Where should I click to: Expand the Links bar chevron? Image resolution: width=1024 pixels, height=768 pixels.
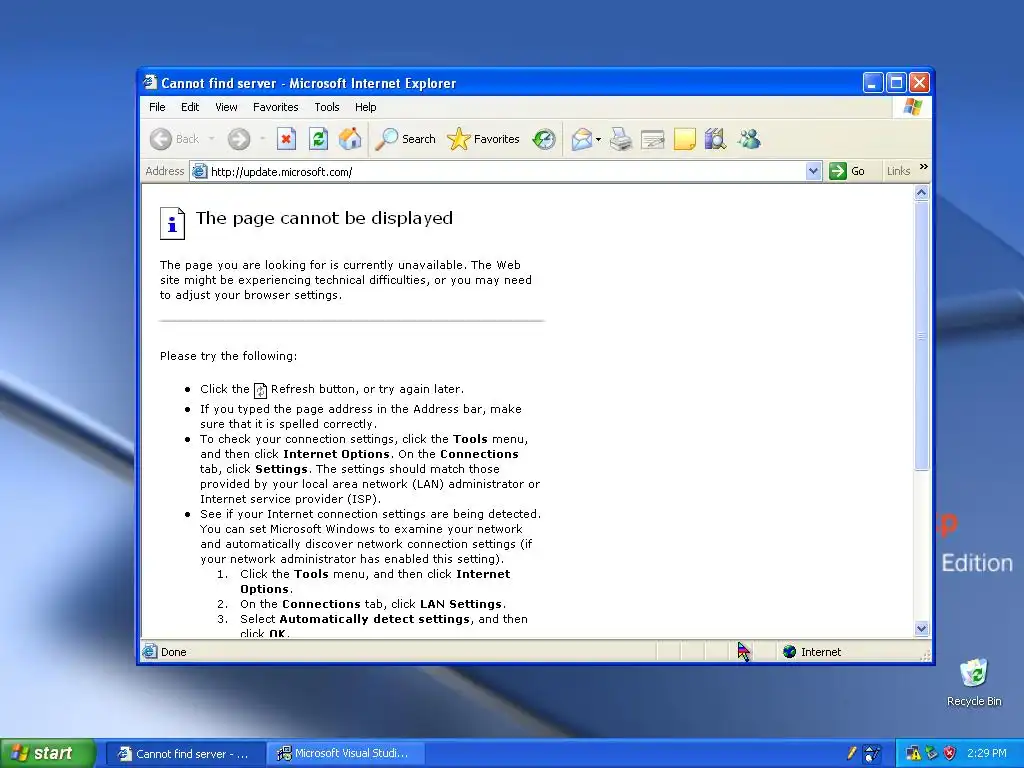pyautogui.click(x=923, y=167)
